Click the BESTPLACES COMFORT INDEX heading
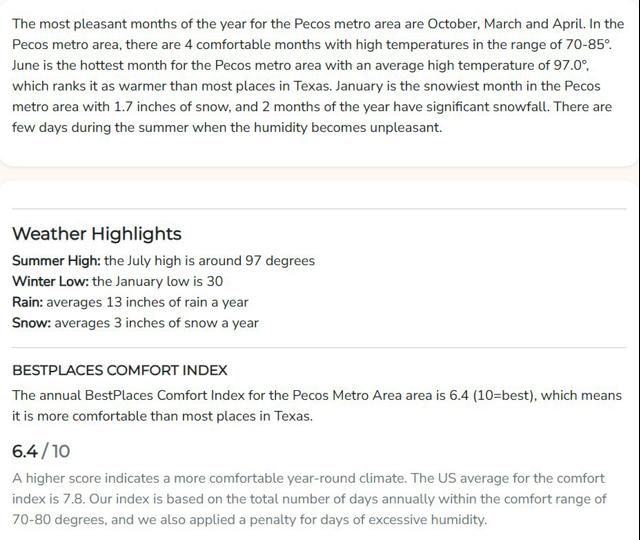This screenshot has width=640, height=540. pyautogui.click(x=120, y=370)
